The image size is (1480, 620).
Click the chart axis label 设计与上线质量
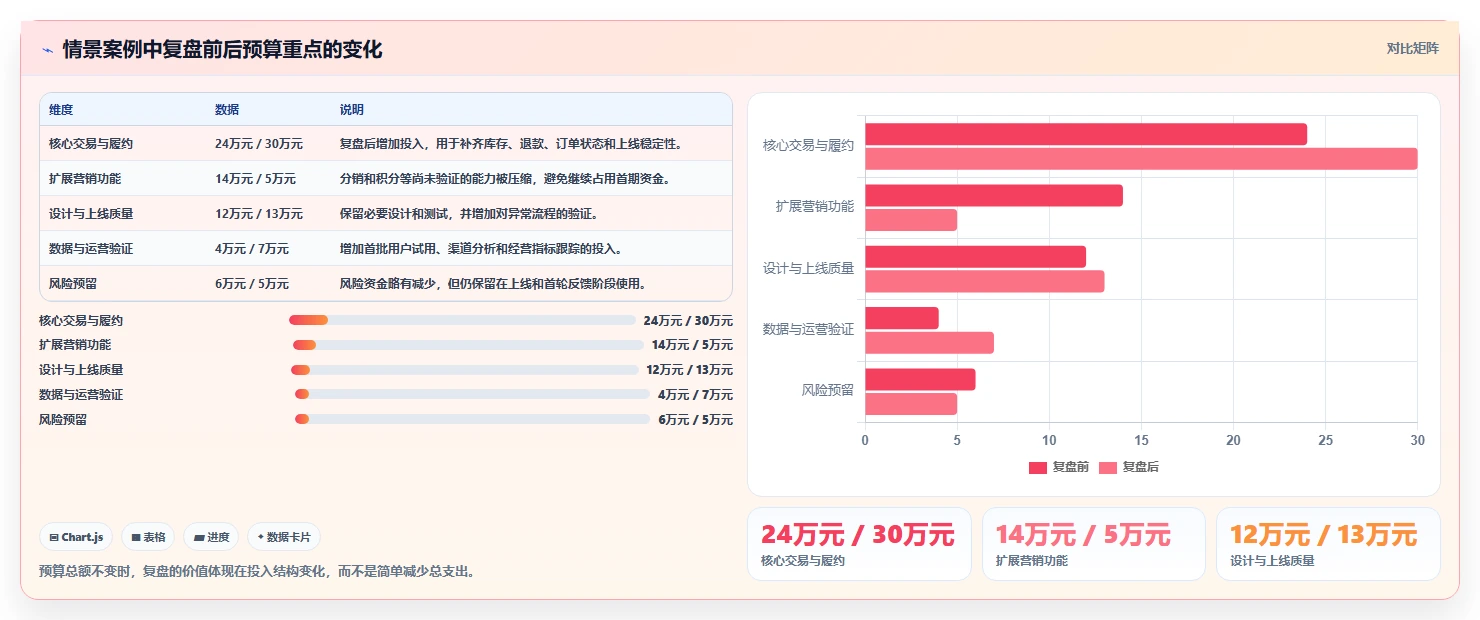[x=808, y=268]
